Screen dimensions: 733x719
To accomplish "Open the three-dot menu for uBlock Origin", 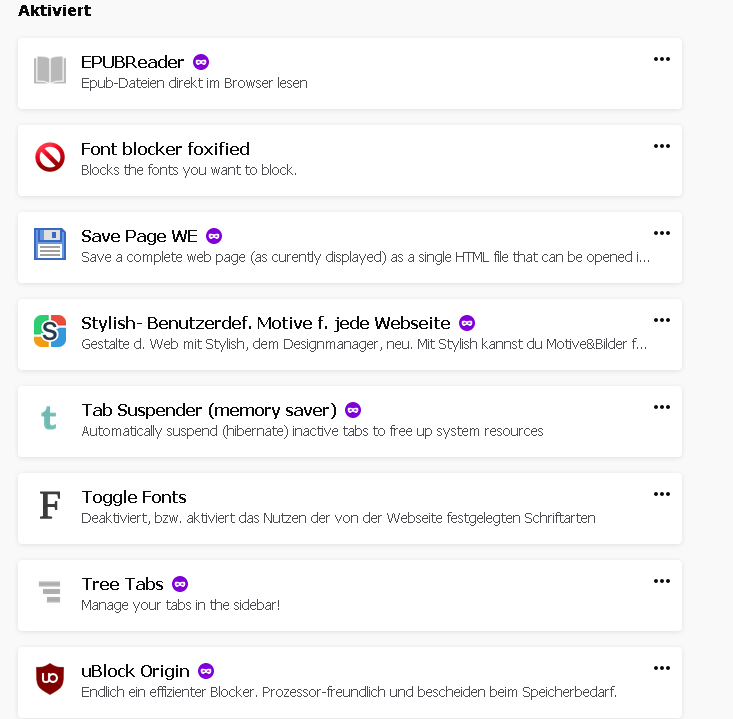I will [x=662, y=668].
